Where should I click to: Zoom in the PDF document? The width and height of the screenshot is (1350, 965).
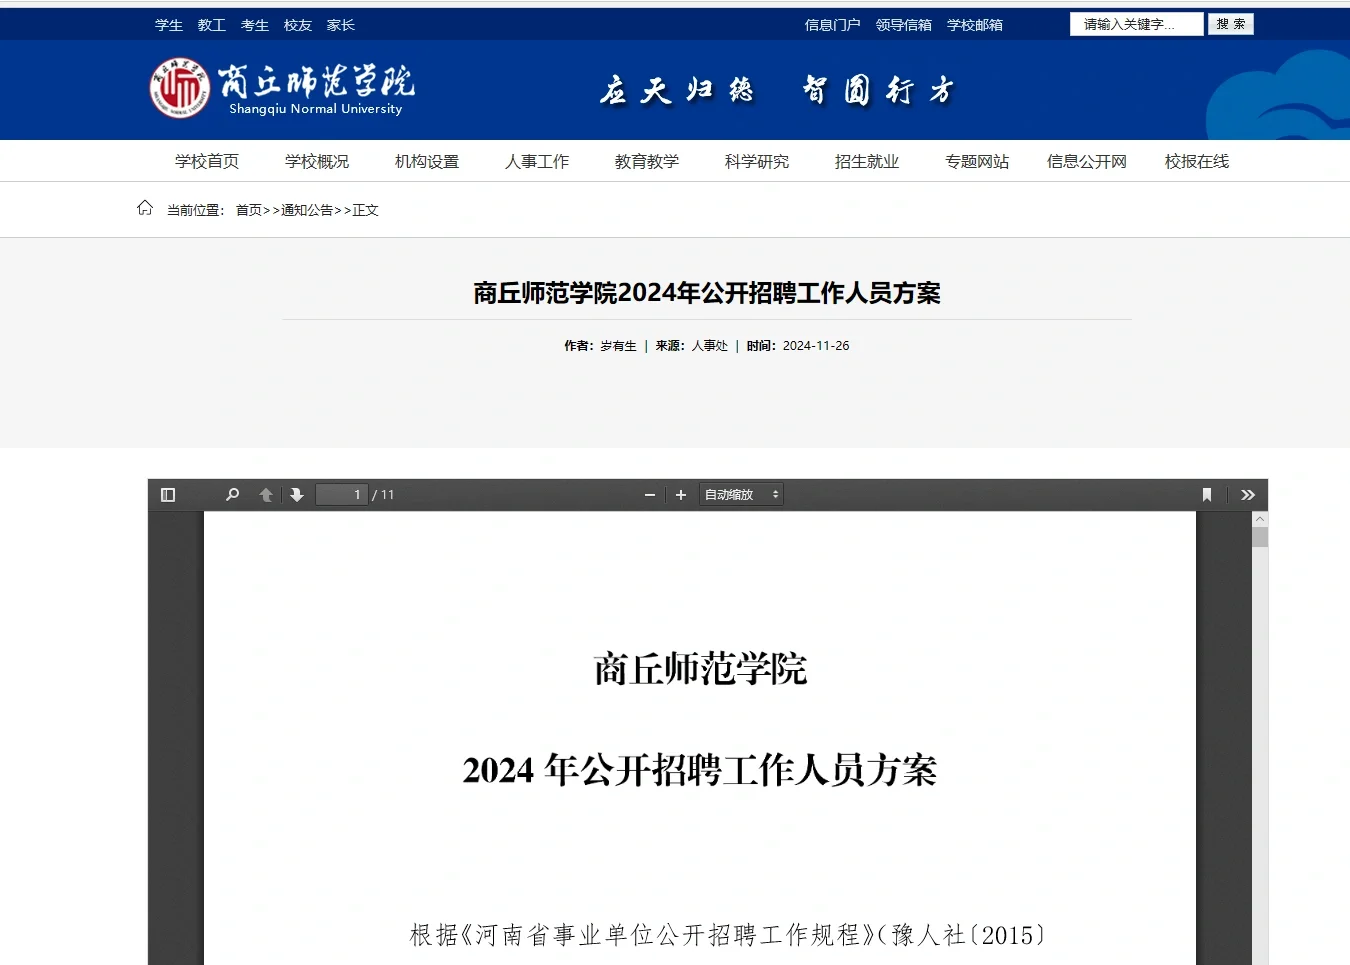point(681,495)
